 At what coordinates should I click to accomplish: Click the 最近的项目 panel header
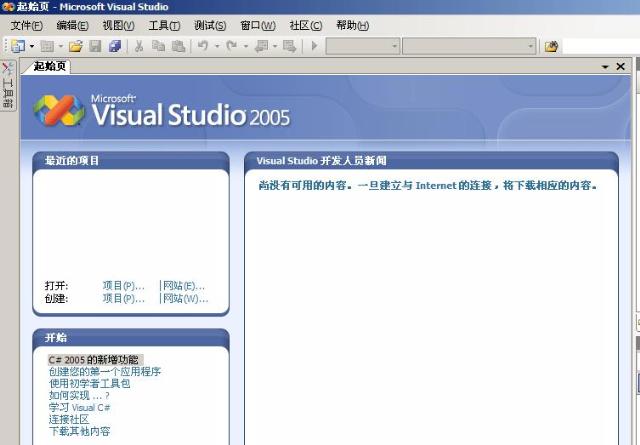point(131,160)
